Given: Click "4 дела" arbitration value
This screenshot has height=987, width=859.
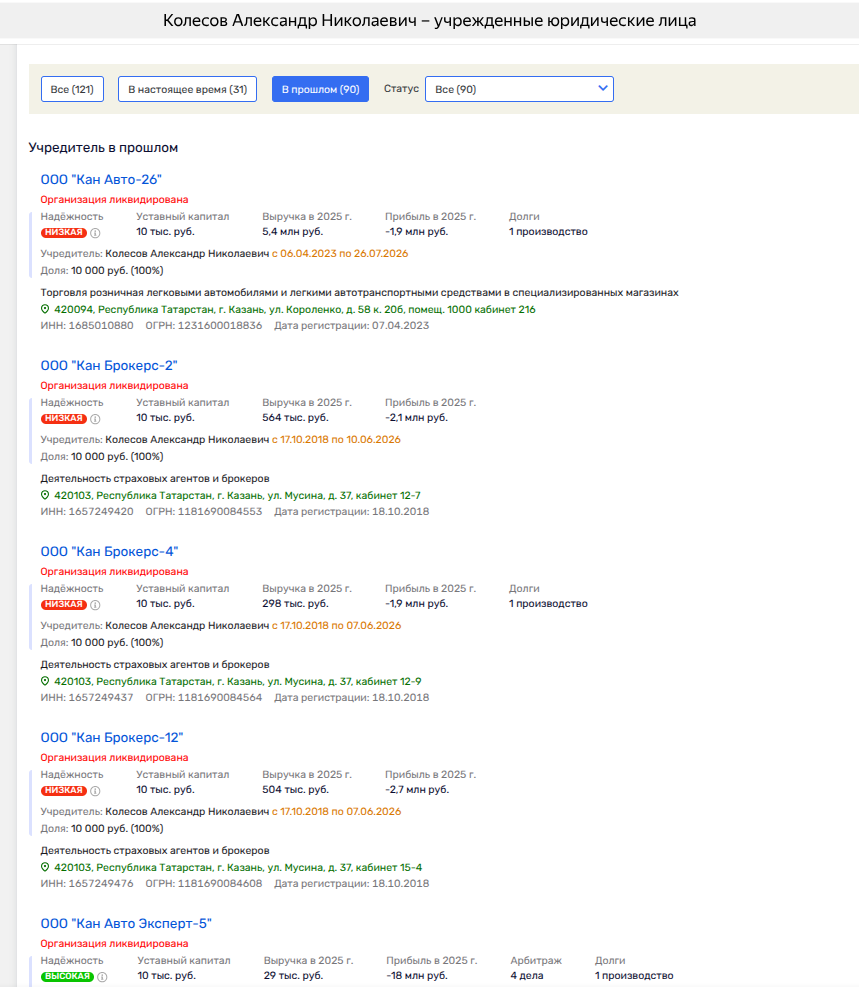Looking at the screenshot, I should click(527, 976).
